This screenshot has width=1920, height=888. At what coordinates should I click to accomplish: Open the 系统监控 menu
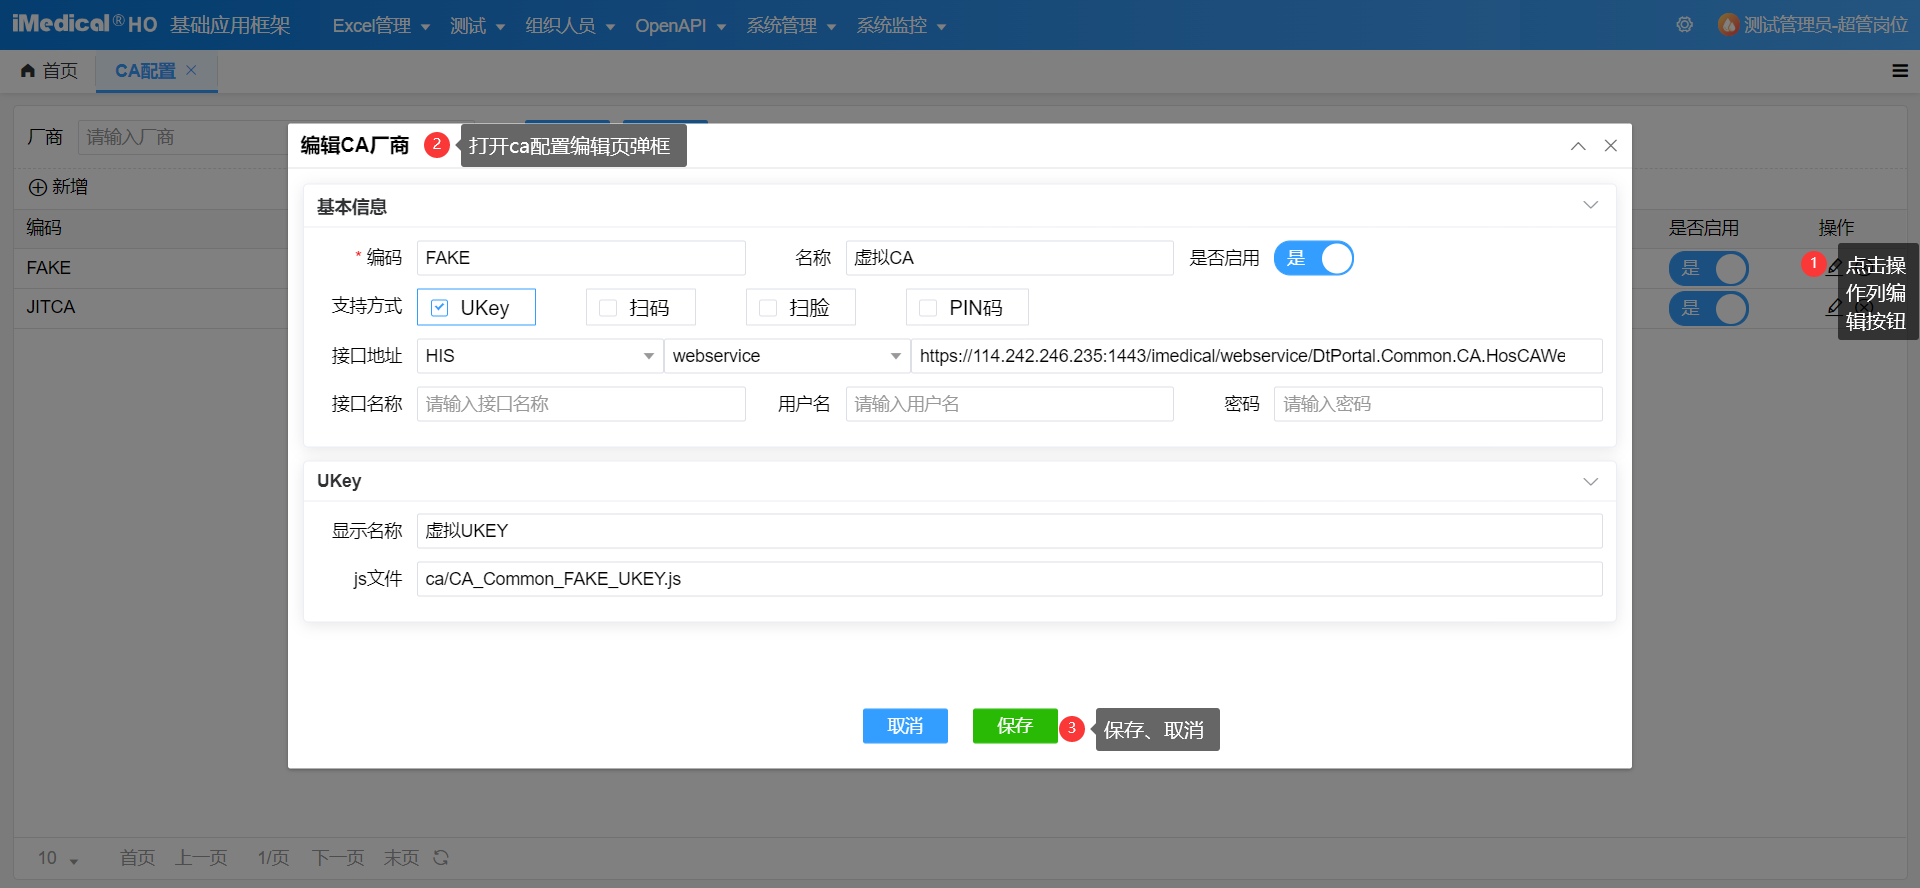coord(901,25)
